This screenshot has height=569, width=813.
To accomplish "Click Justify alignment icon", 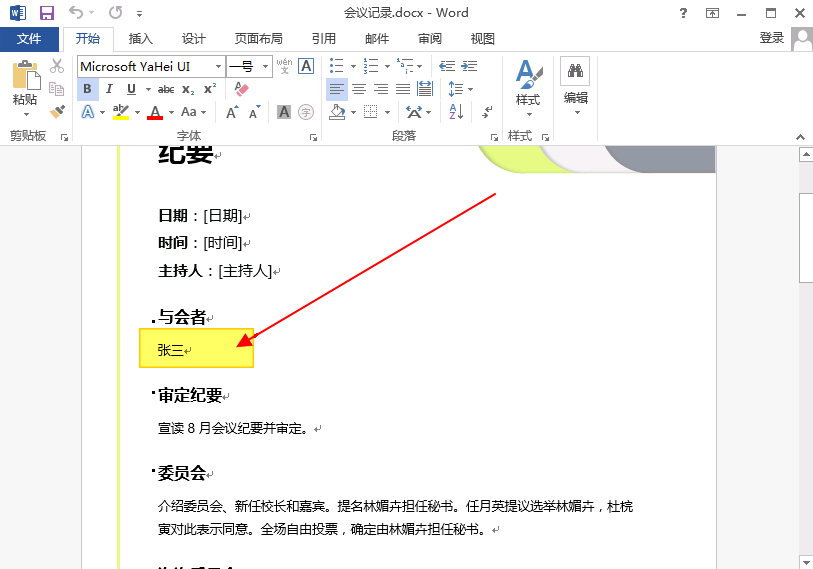I will (x=403, y=89).
